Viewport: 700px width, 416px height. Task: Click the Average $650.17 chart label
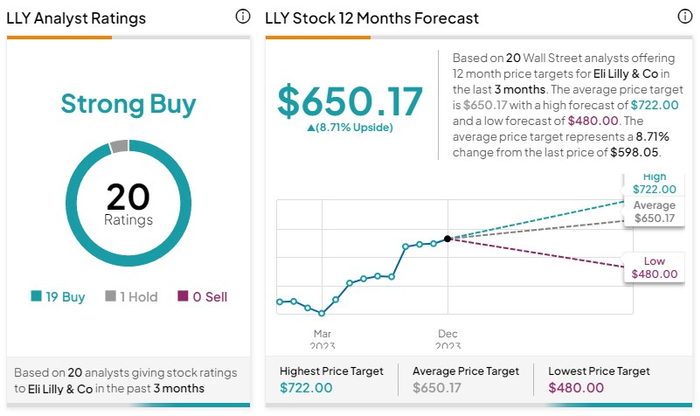pyautogui.click(x=654, y=212)
